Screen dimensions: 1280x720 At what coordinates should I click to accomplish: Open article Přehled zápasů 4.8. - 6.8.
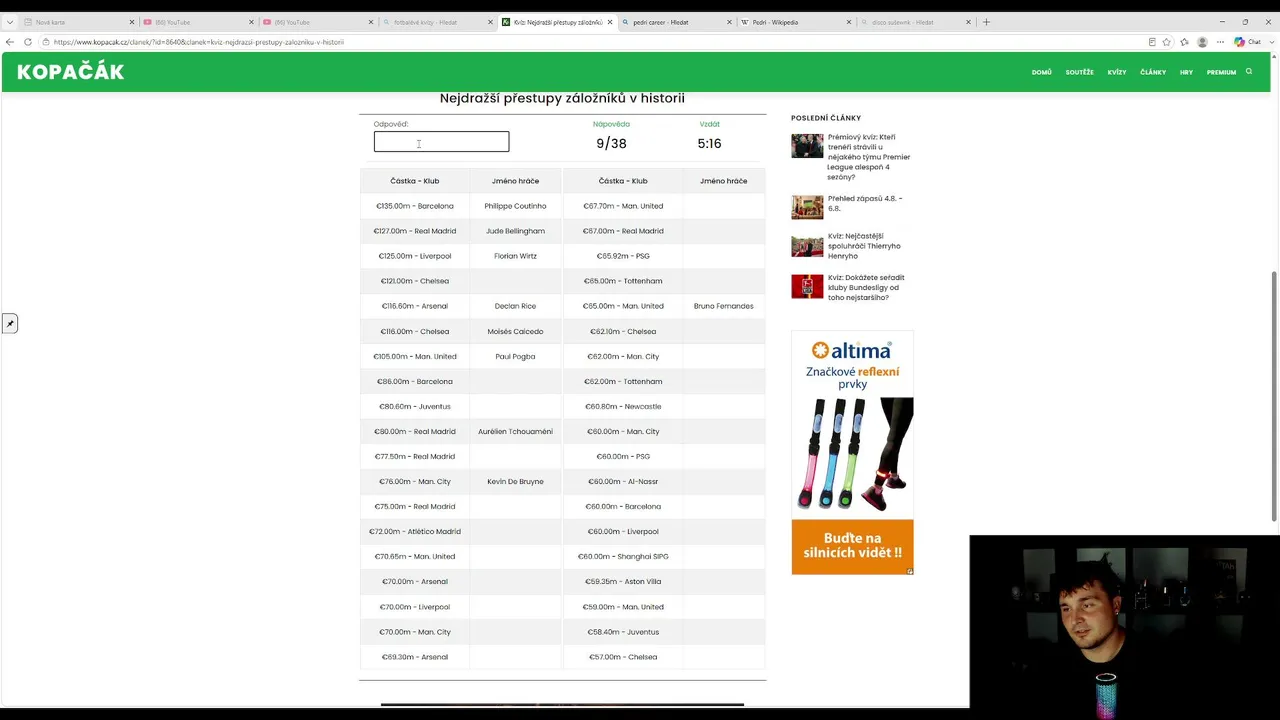pyautogui.click(x=865, y=203)
